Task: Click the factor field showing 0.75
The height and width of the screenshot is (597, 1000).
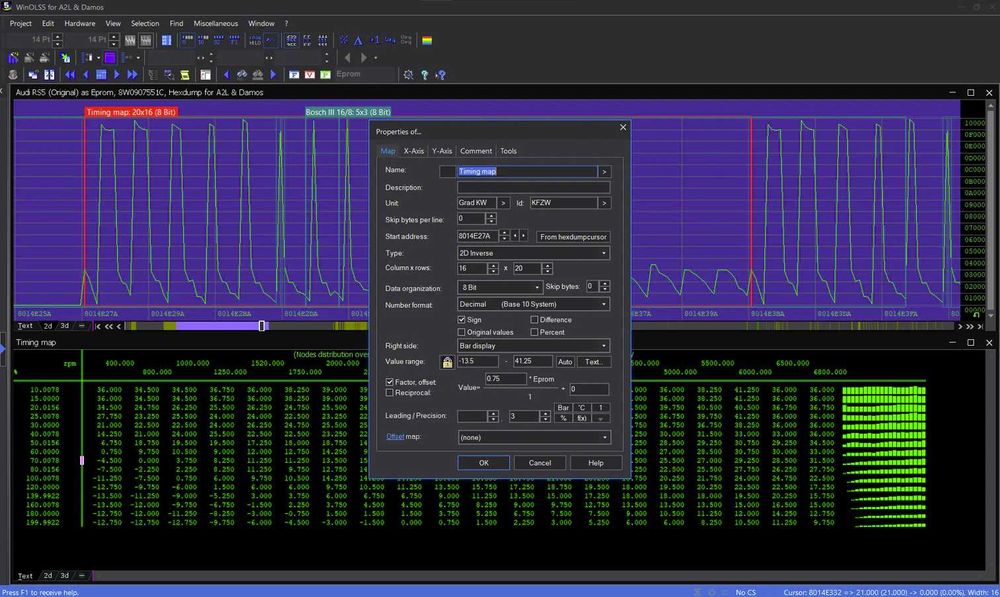Action: pyautogui.click(x=505, y=378)
